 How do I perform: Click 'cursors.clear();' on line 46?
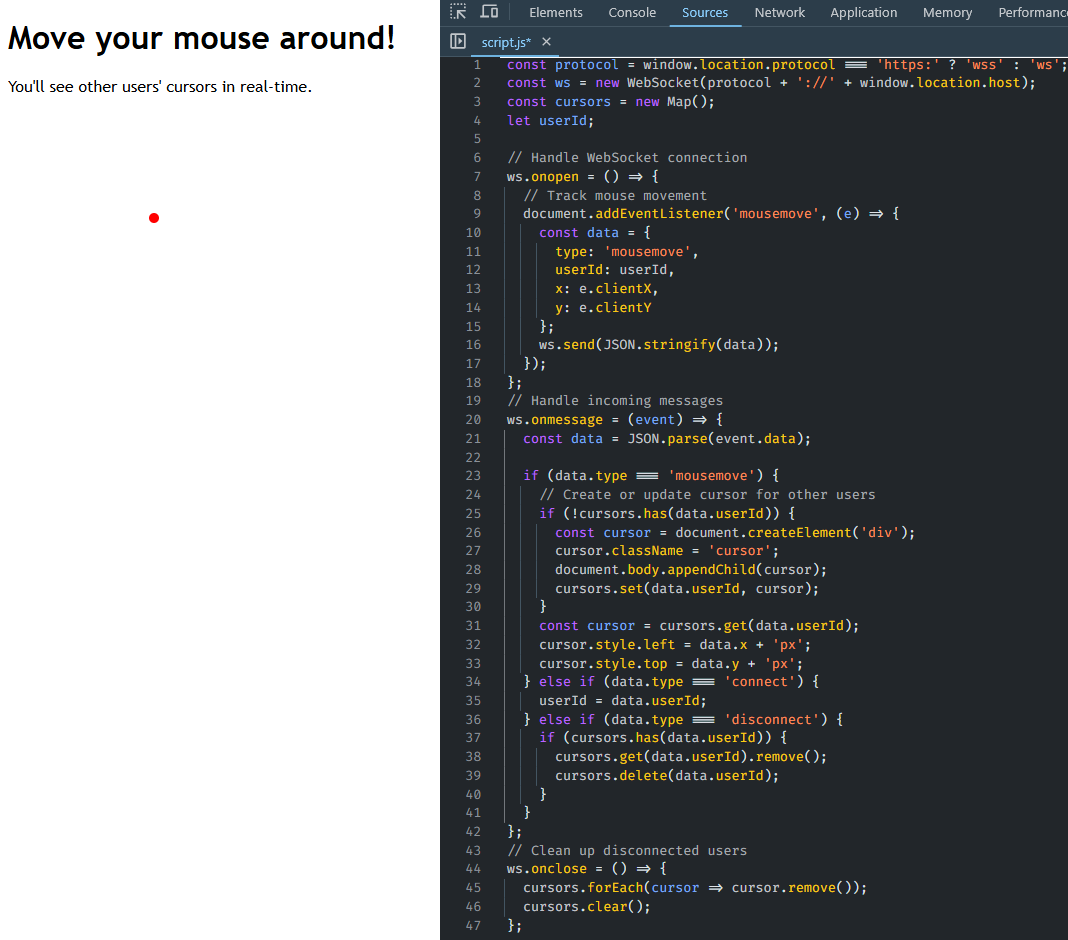coord(586,907)
